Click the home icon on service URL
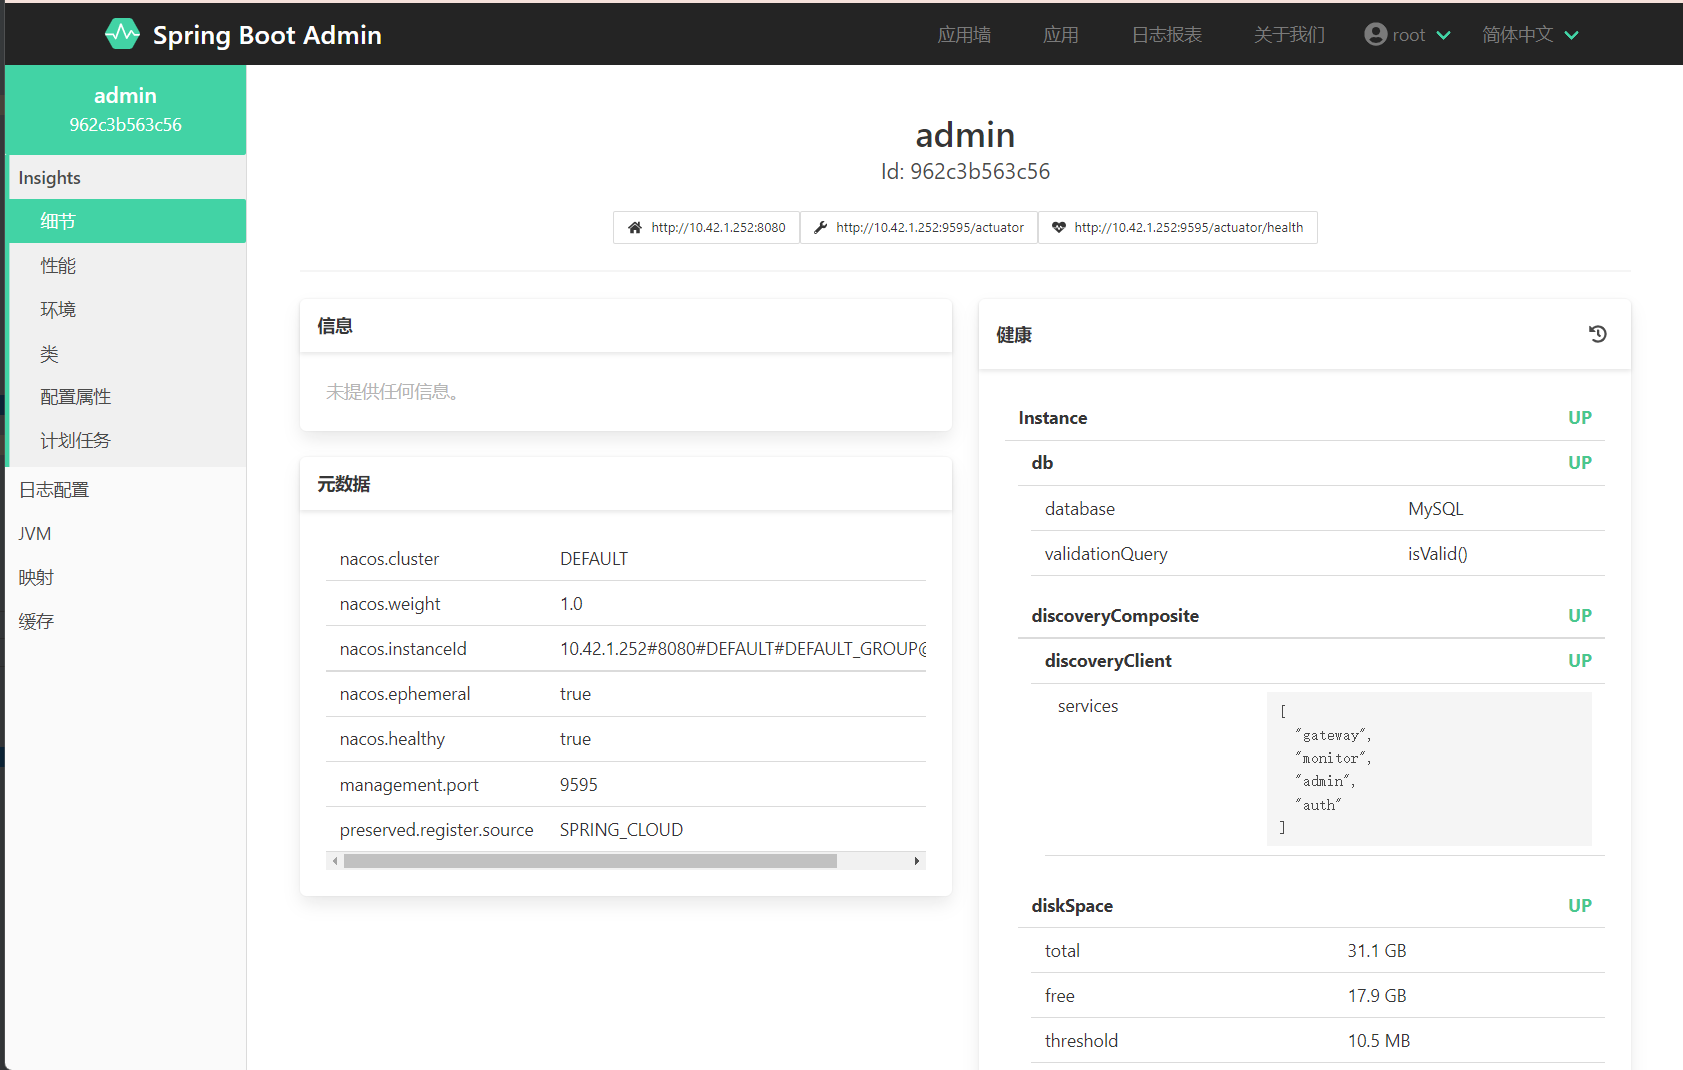The image size is (1683, 1070). tap(634, 228)
